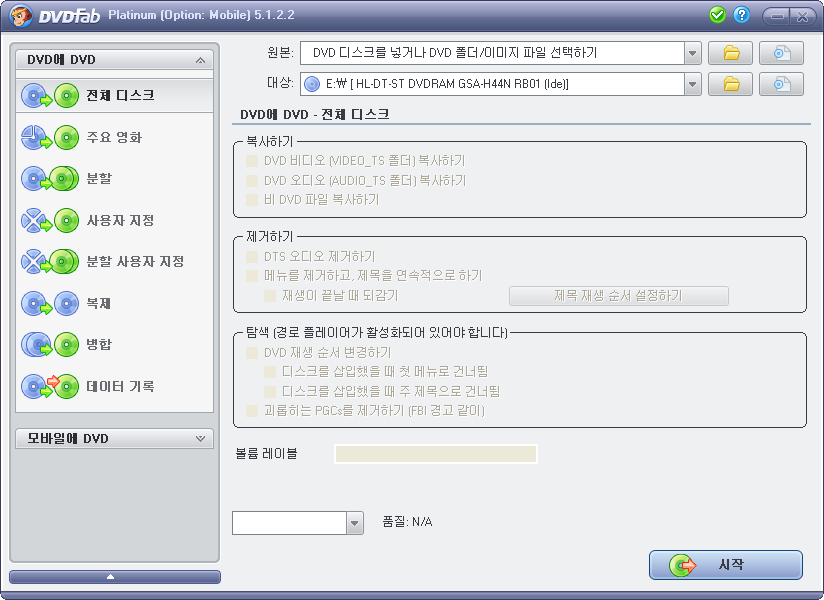Start copying with the 시작 button
824x600 pixels.
[726, 565]
